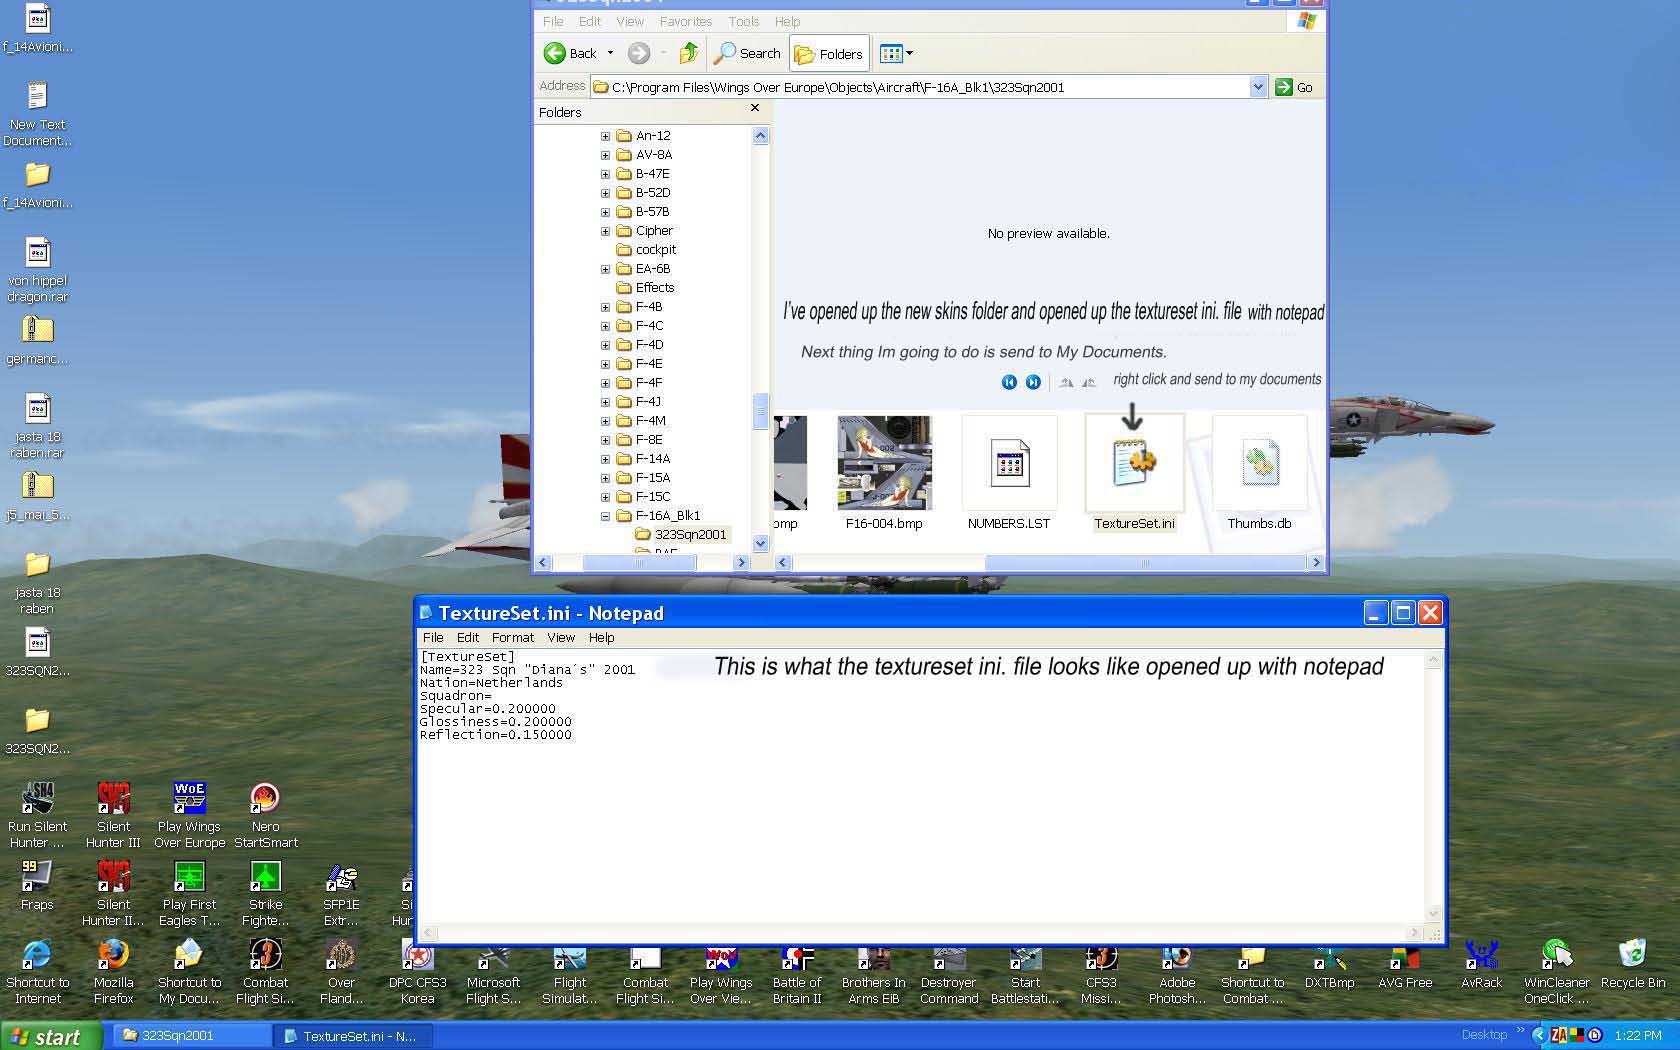Select Run Silent Hunter desktop icon
1680x1050 pixels.
[x=37, y=815]
